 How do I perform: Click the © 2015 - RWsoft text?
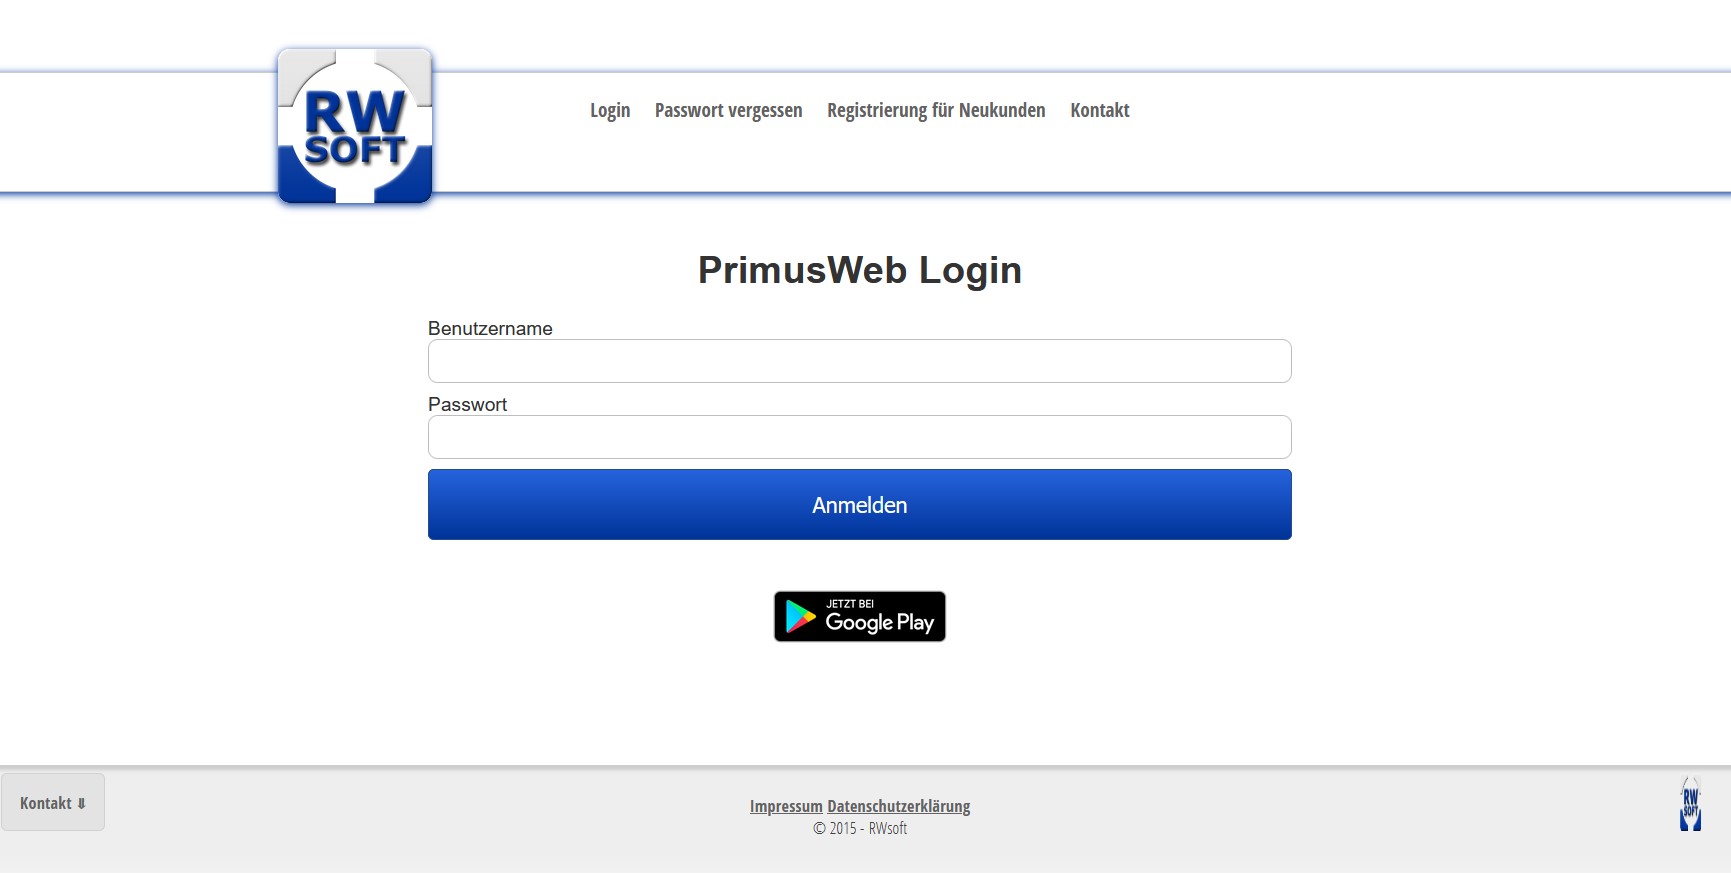860,828
